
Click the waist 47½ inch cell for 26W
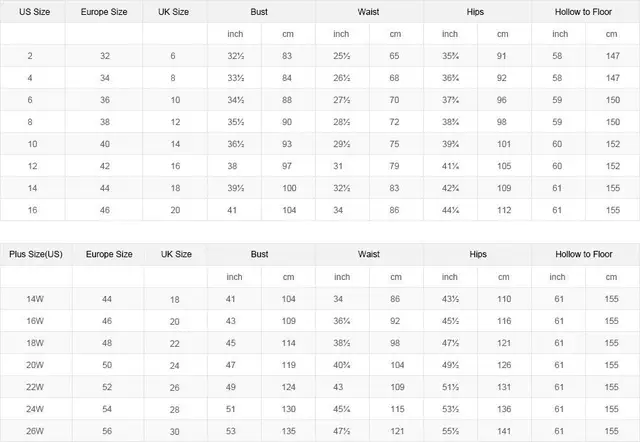tap(342, 431)
